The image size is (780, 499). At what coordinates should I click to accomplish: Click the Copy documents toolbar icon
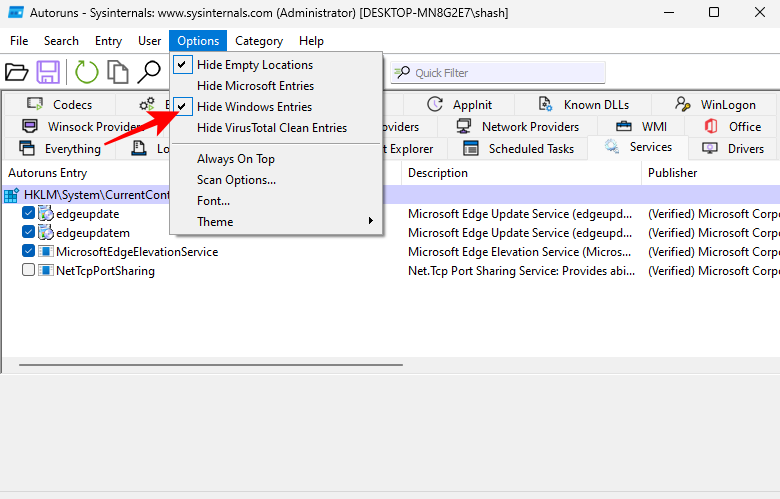tap(118, 72)
